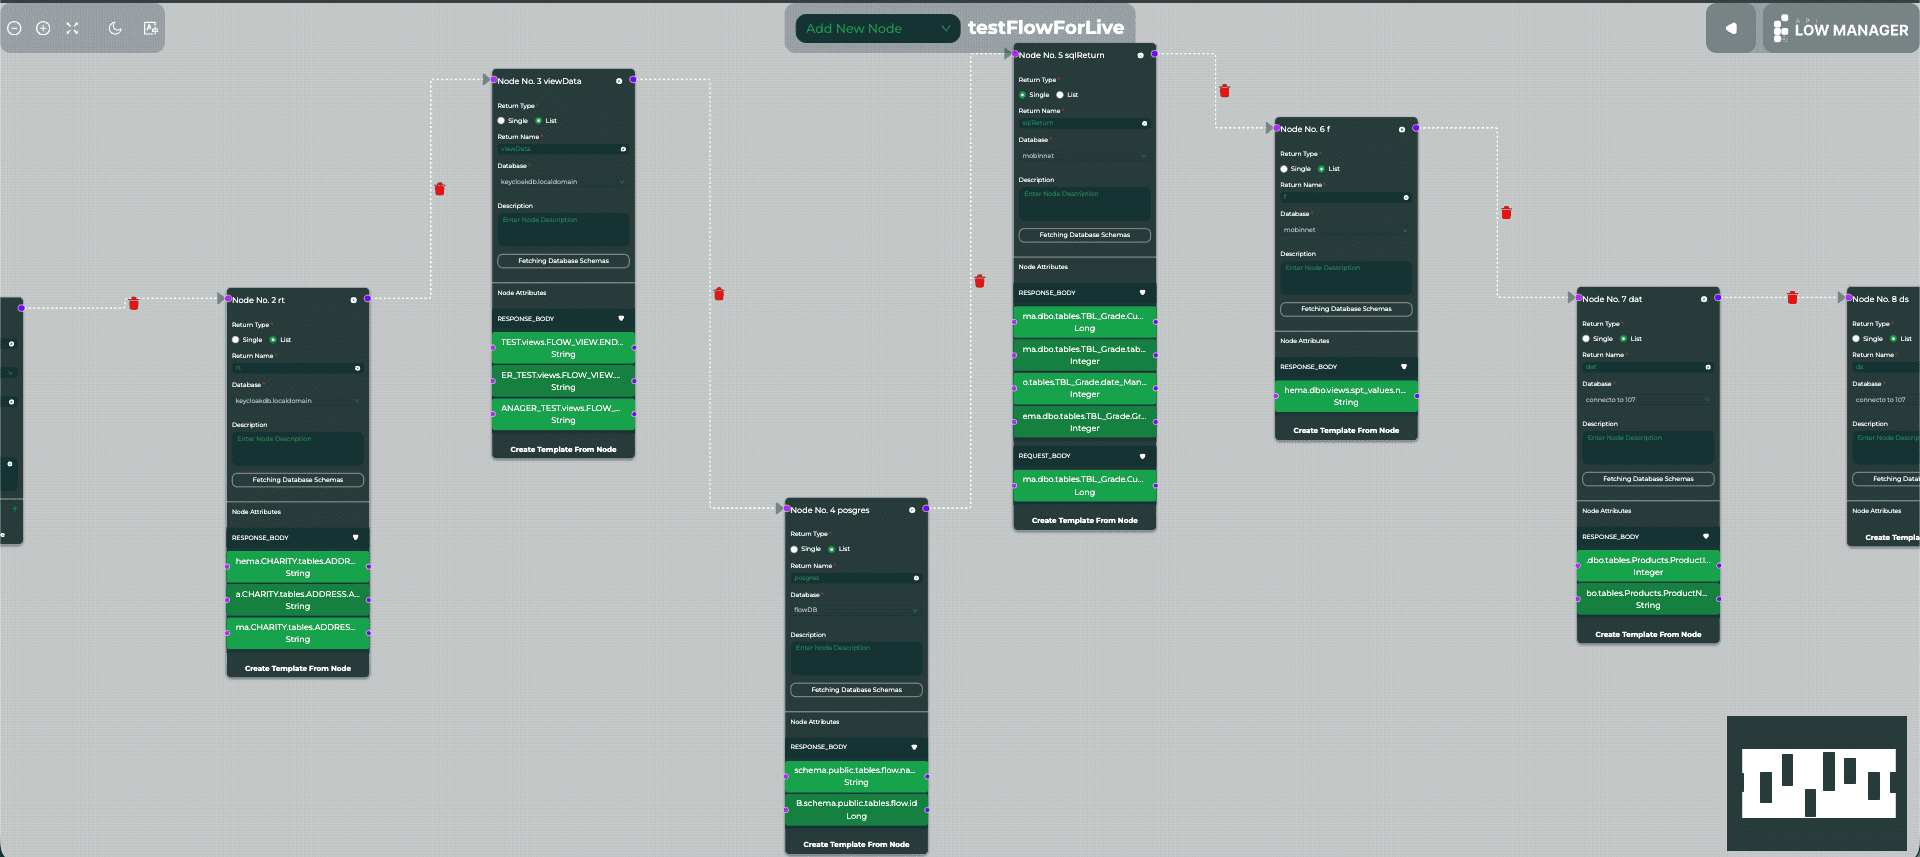Click Fetching Database Schemas in Node No. 4 posgres
The width and height of the screenshot is (1920, 857).
tap(856, 690)
